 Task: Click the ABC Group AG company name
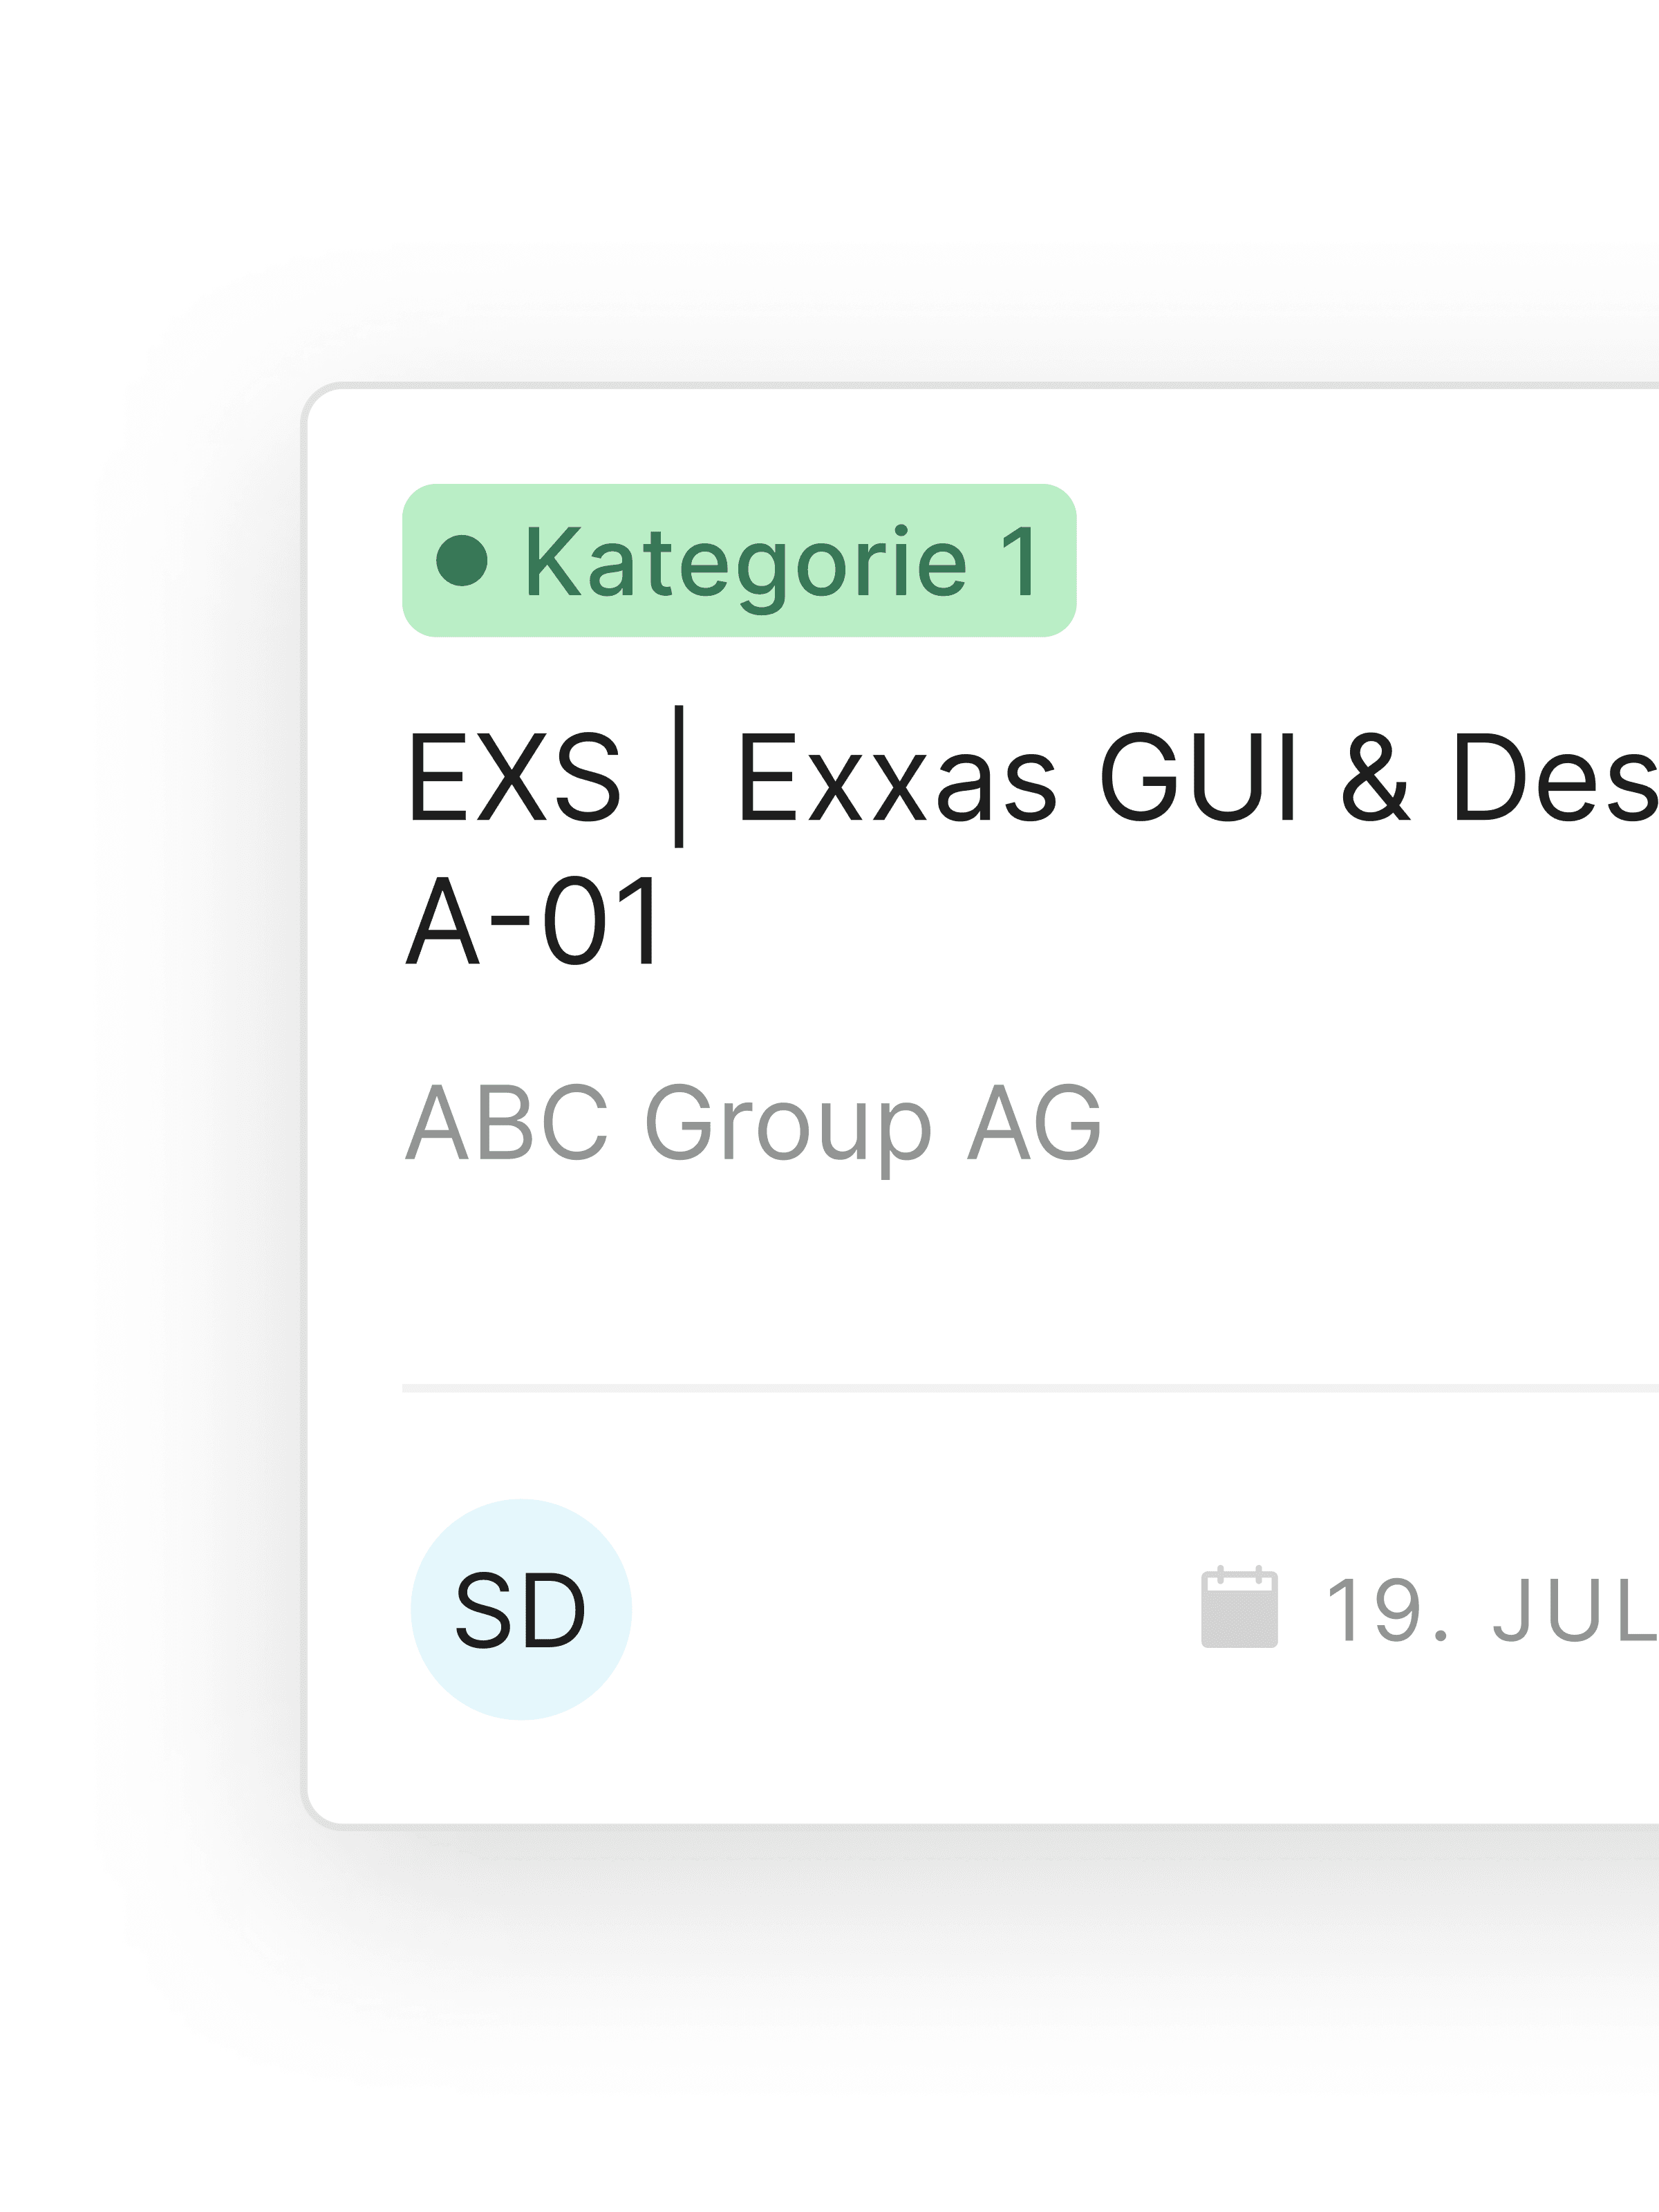(753, 1124)
